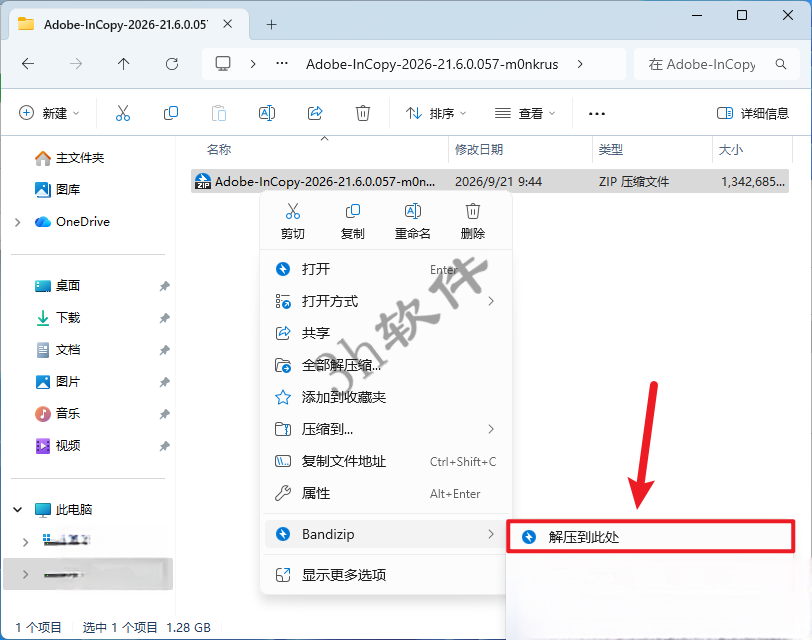Expand the 打开方式 submenu arrow
The height and width of the screenshot is (640, 812).
491,301
